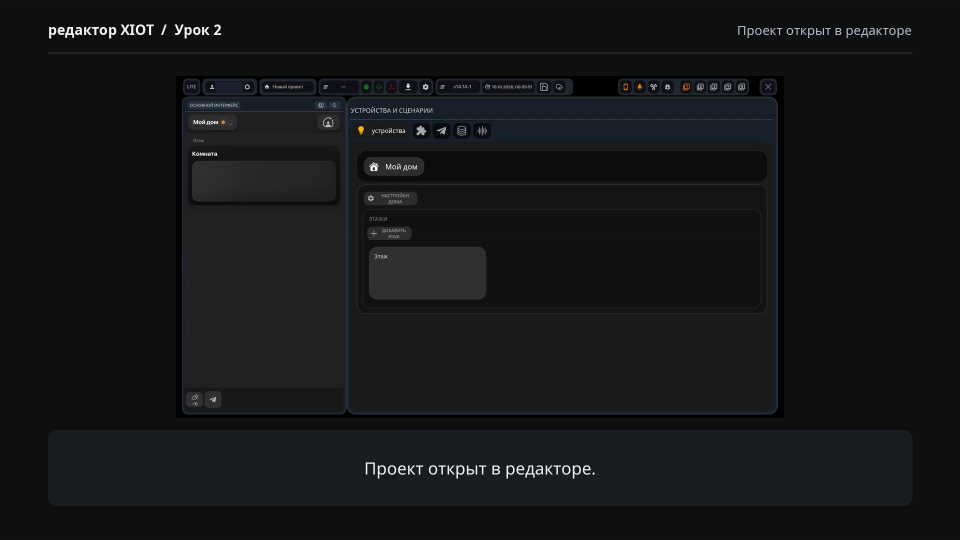This screenshot has width=960, height=540.
Task: Click the 'ОСНОВНОЙ ИНТЕРФЕЙС' panel label
Action: [x=214, y=105]
